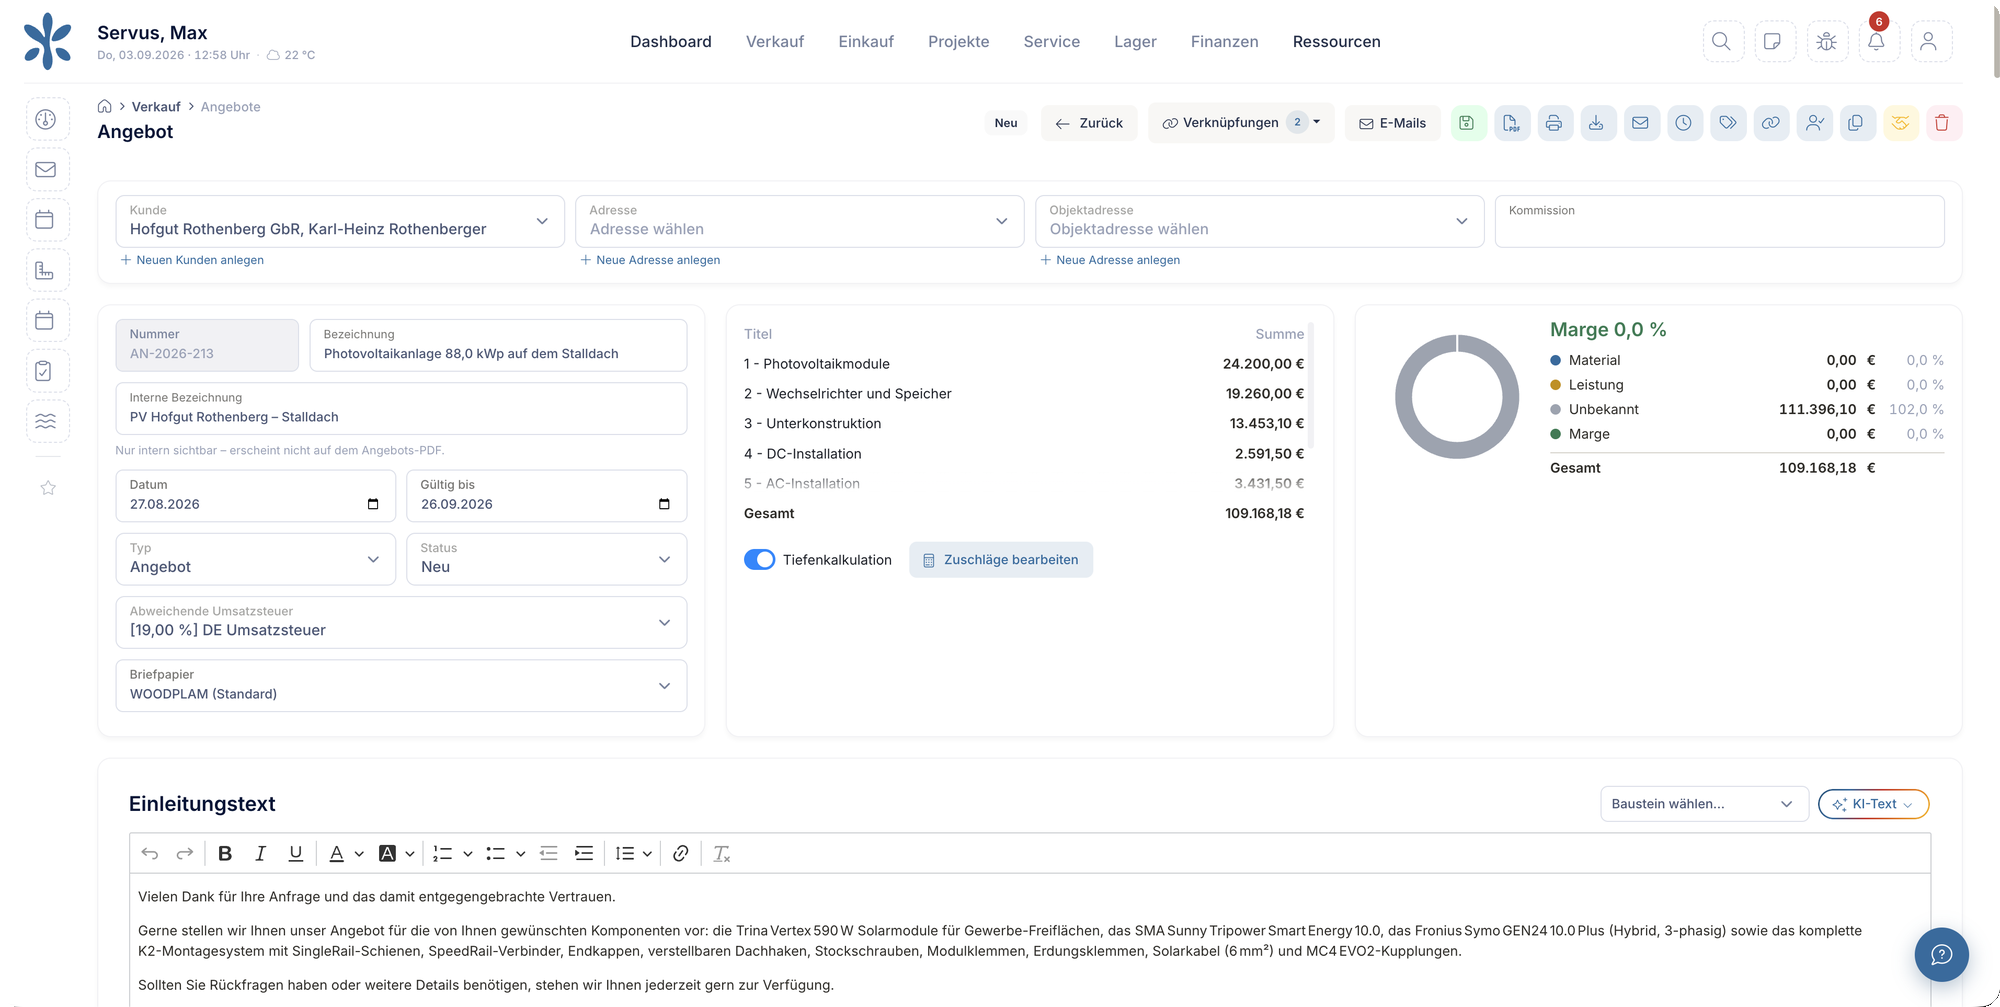The height and width of the screenshot is (1007, 2000).
Task: Toggle underline formatting in the editor
Action: click(x=296, y=853)
